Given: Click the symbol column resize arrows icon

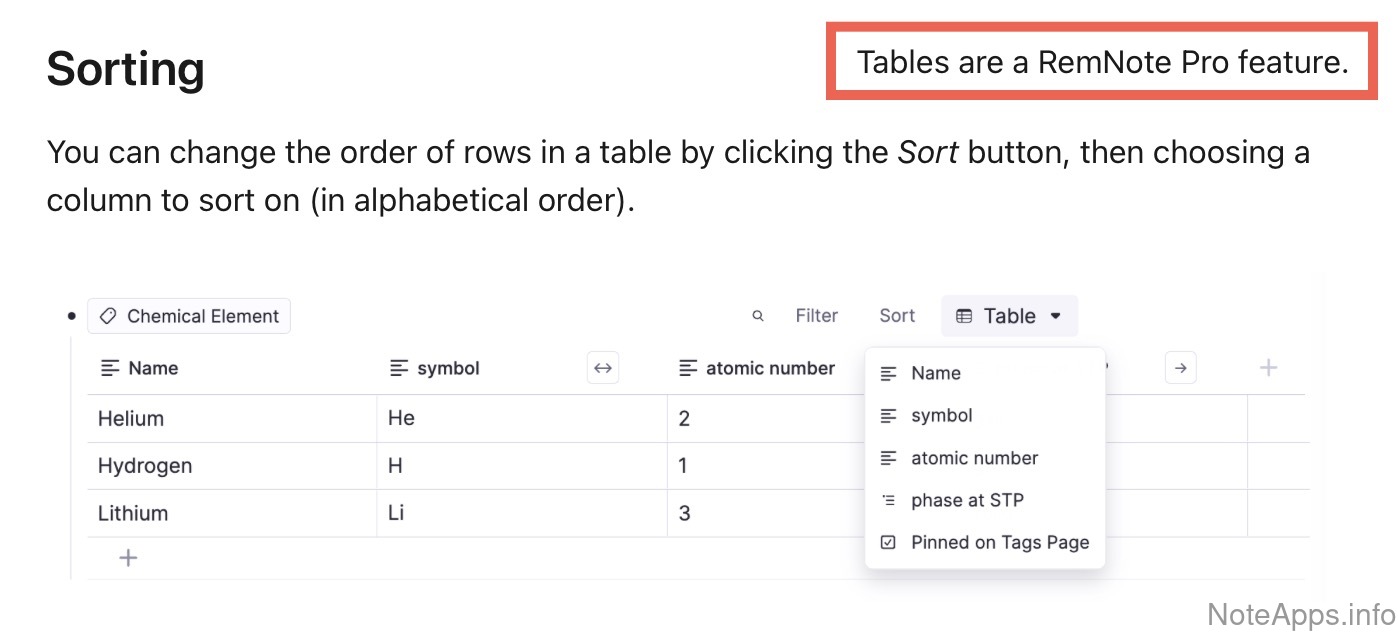Looking at the screenshot, I should (603, 368).
